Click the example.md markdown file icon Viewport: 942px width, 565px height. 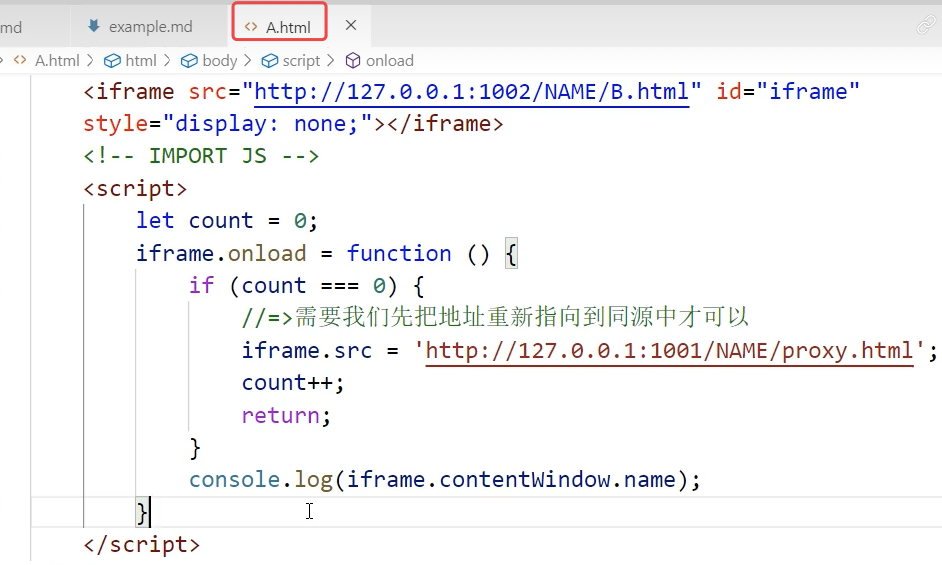pyautogui.click(x=93, y=26)
